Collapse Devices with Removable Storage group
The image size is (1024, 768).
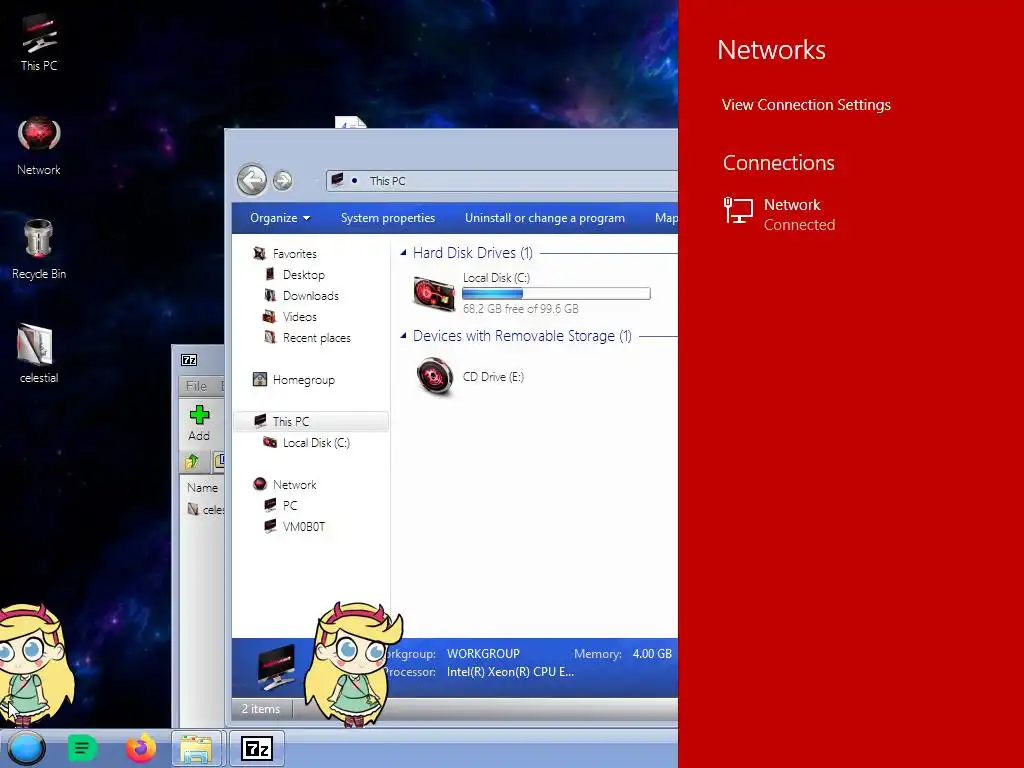click(404, 336)
